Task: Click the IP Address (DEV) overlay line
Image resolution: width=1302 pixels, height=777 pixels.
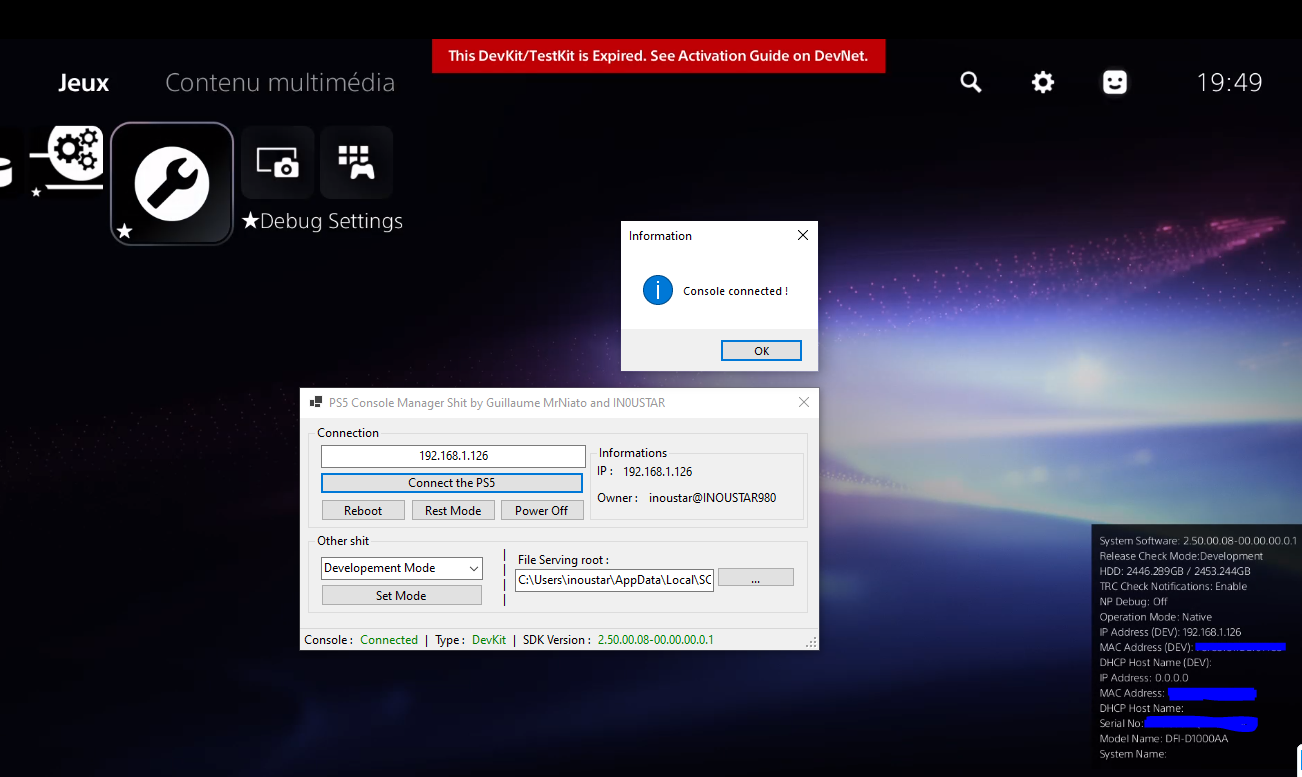Action: [1170, 632]
